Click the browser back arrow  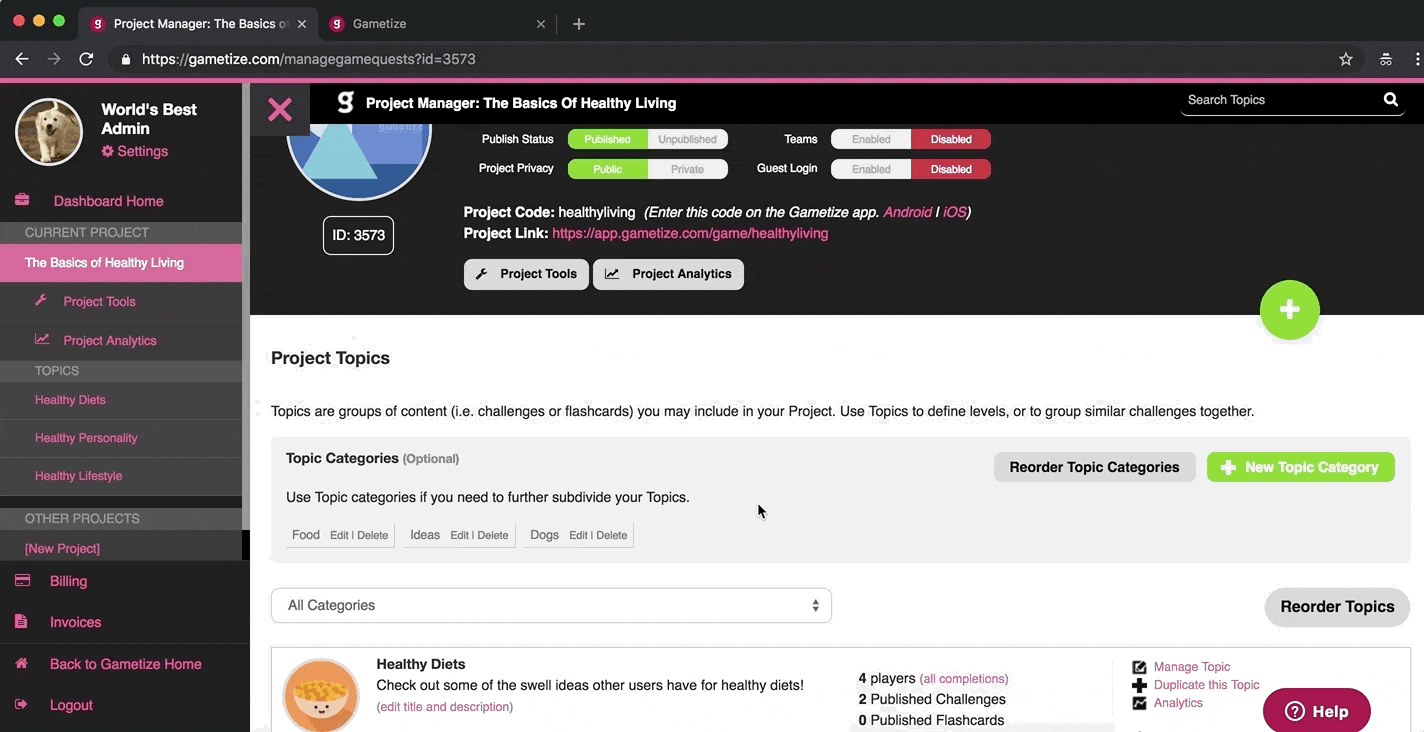pos(22,59)
